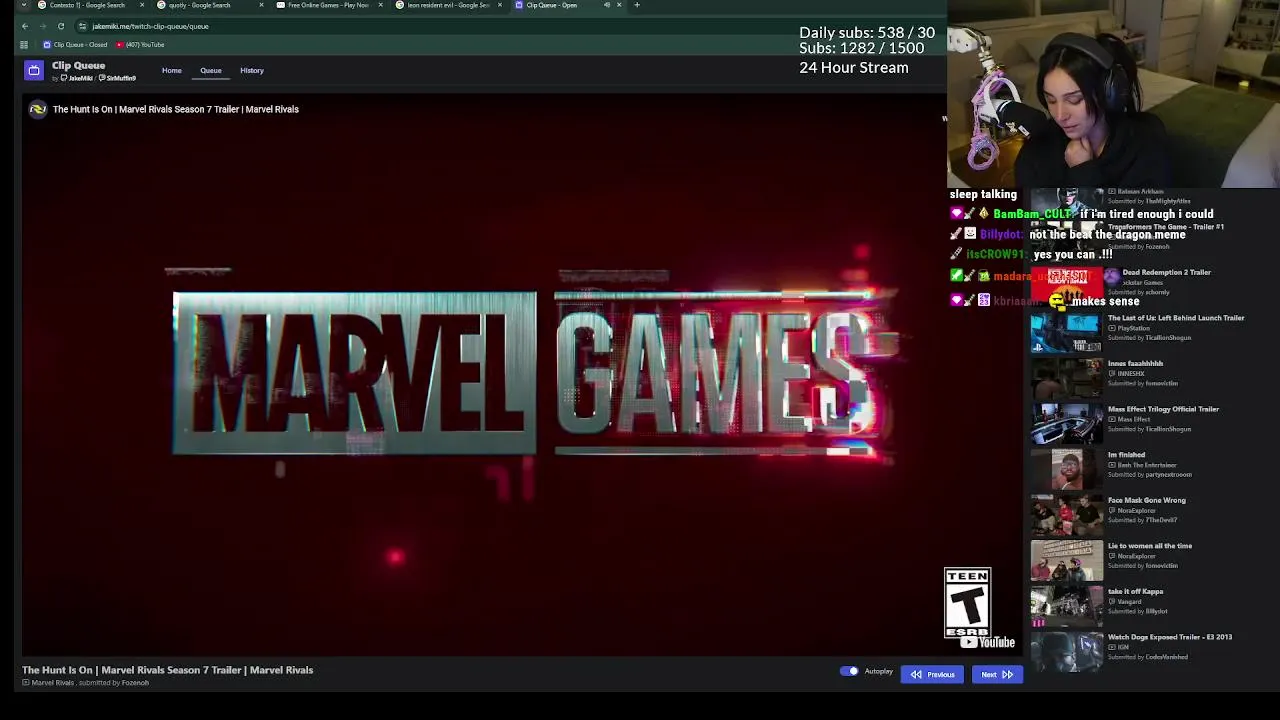Screen dimensions: 1280x720
Task: Click the Previous clip button
Action: point(932,674)
